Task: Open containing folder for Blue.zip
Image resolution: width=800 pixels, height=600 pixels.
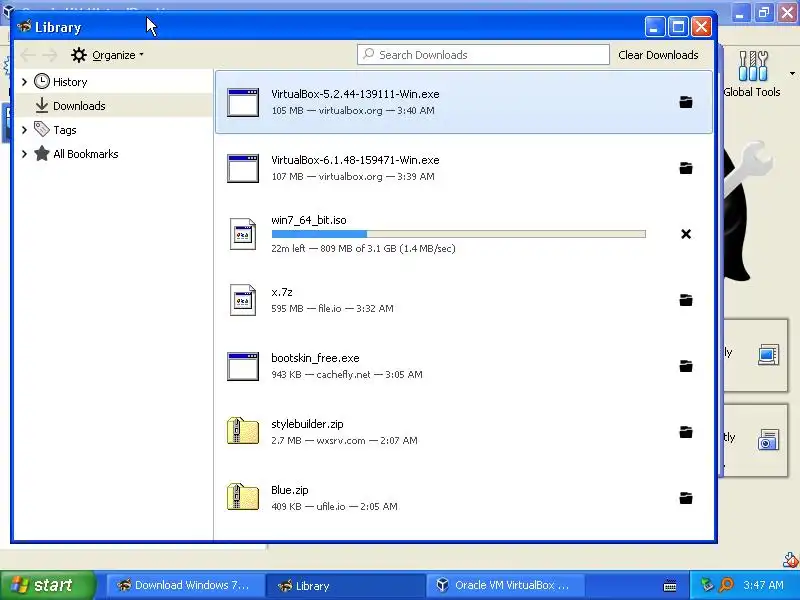Action: point(686,498)
